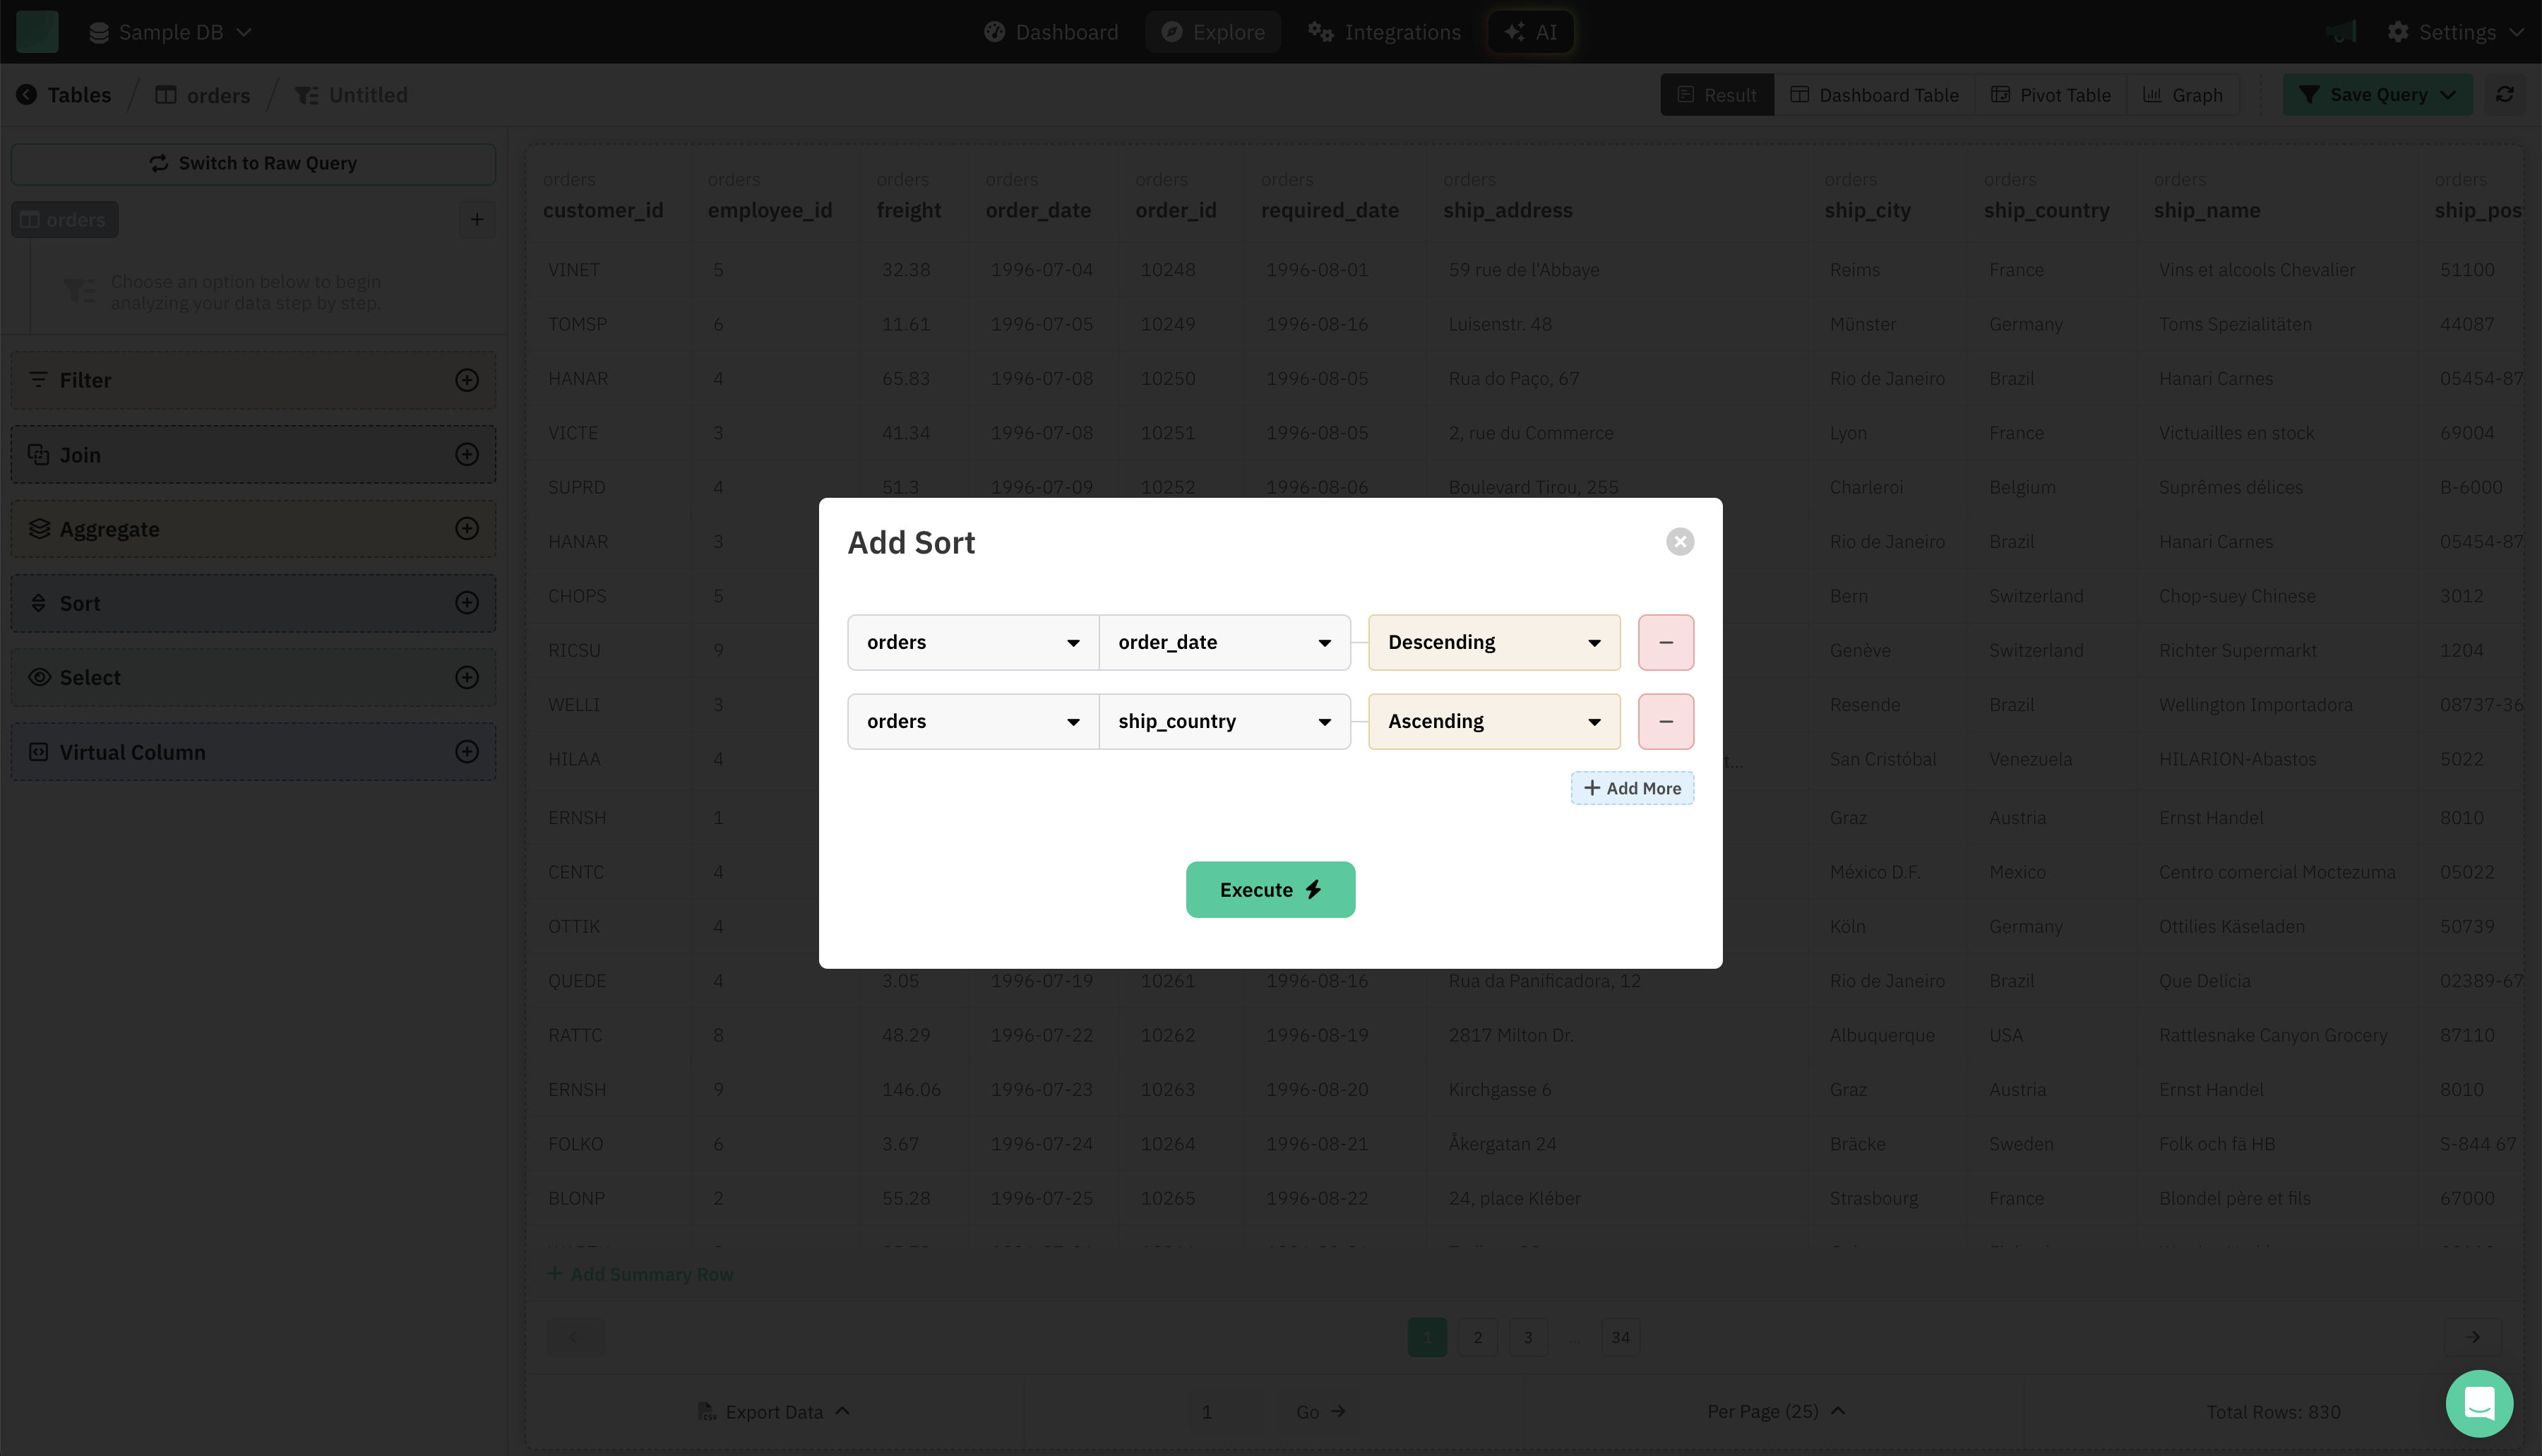Switch to the Pivot Table view

pyautogui.click(x=2051, y=95)
